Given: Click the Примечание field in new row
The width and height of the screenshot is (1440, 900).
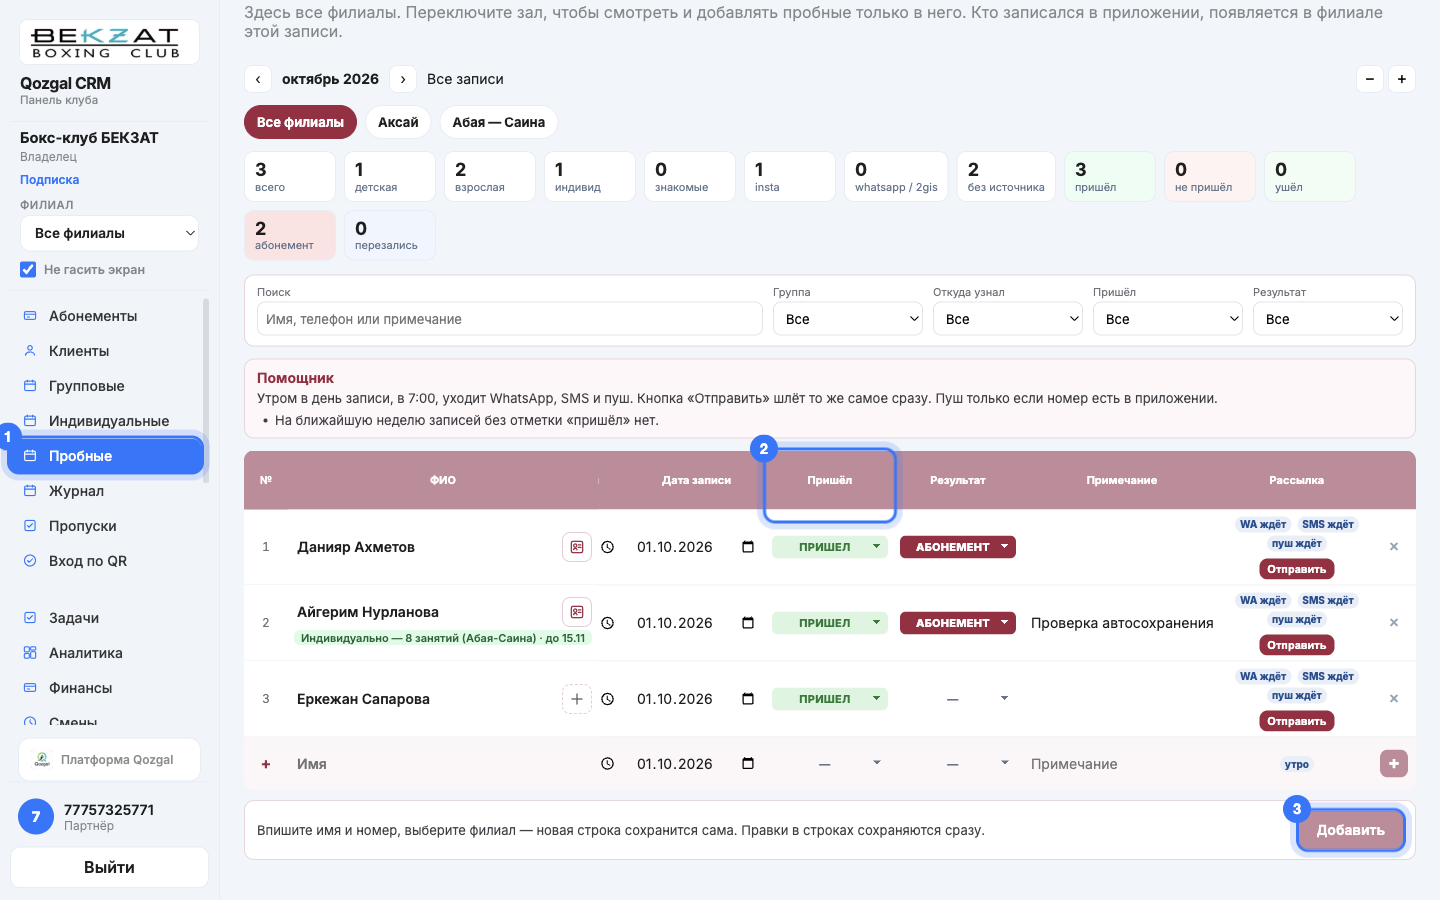Looking at the screenshot, I should [1122, 764].
